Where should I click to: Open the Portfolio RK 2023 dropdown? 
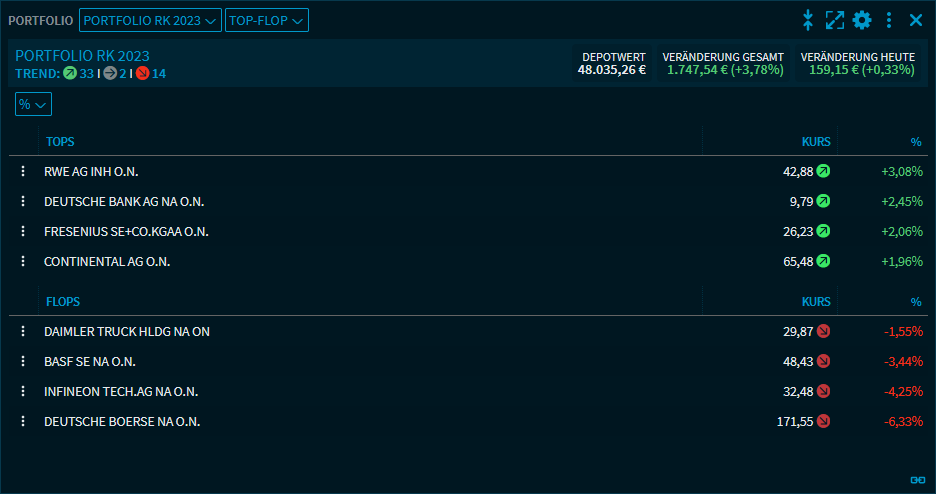(x=150, y=20)
